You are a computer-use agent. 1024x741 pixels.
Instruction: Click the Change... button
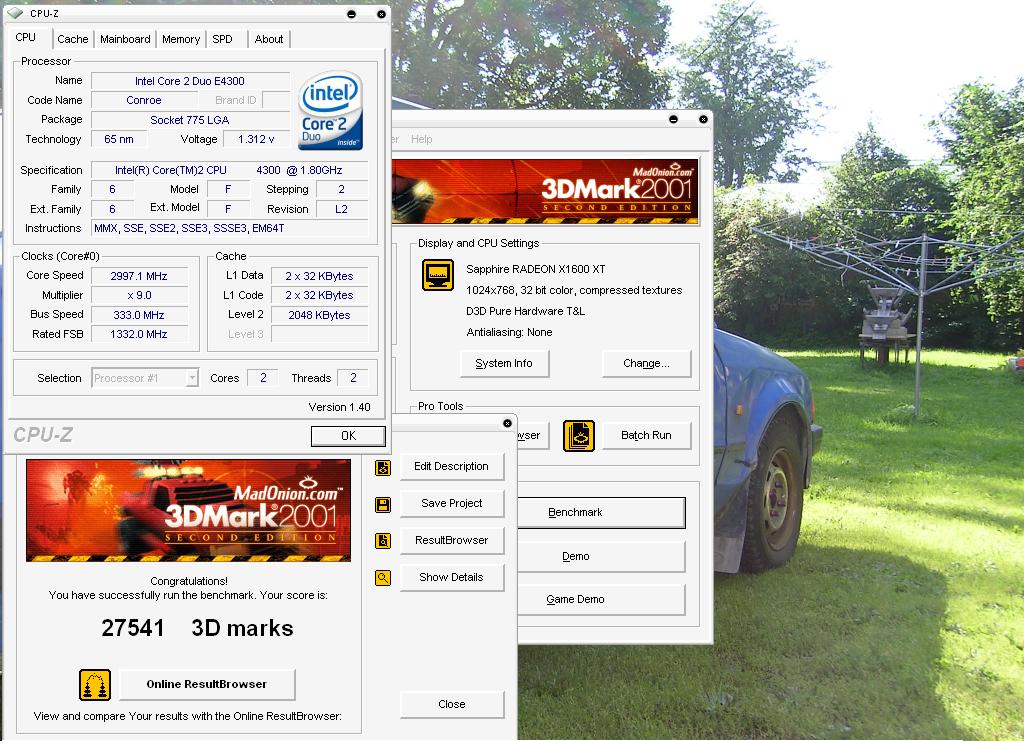click(646, 364)
